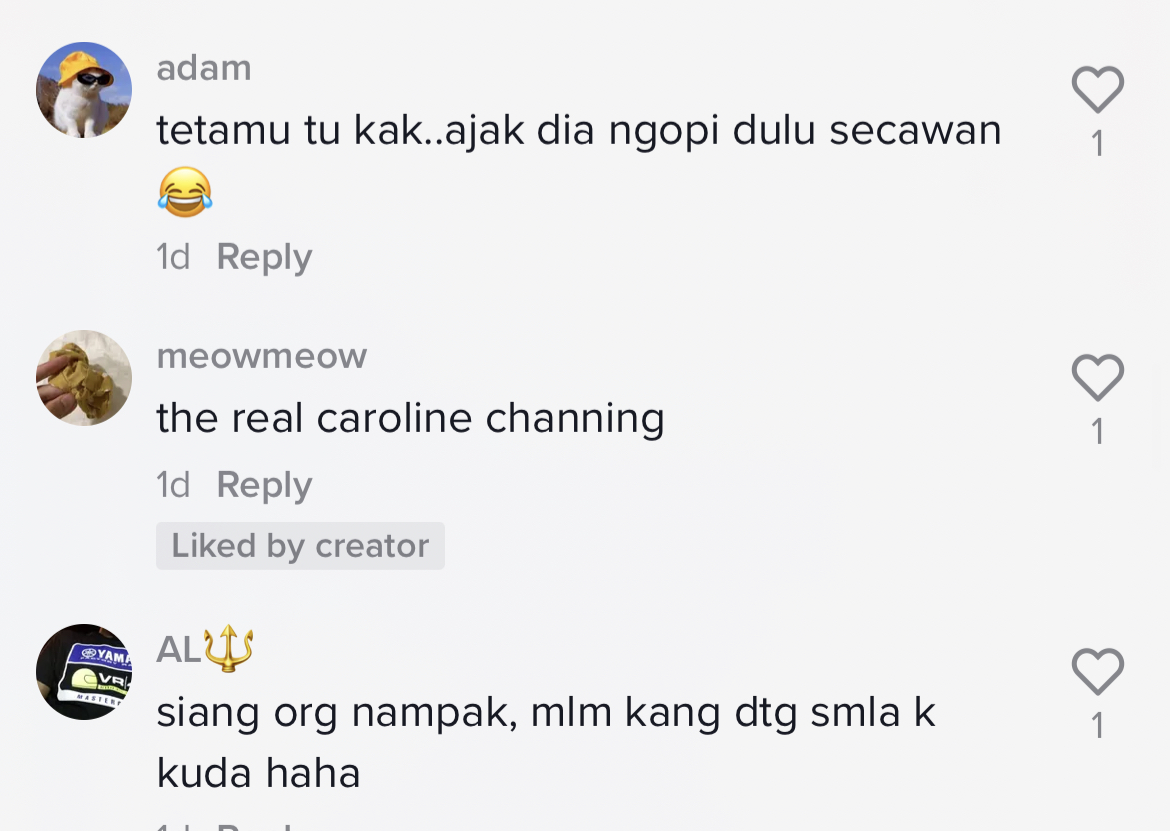Screen dimensions: 1170x831
Task: Click the 'siang org nampak' comment text
Action: click(545, 712)
